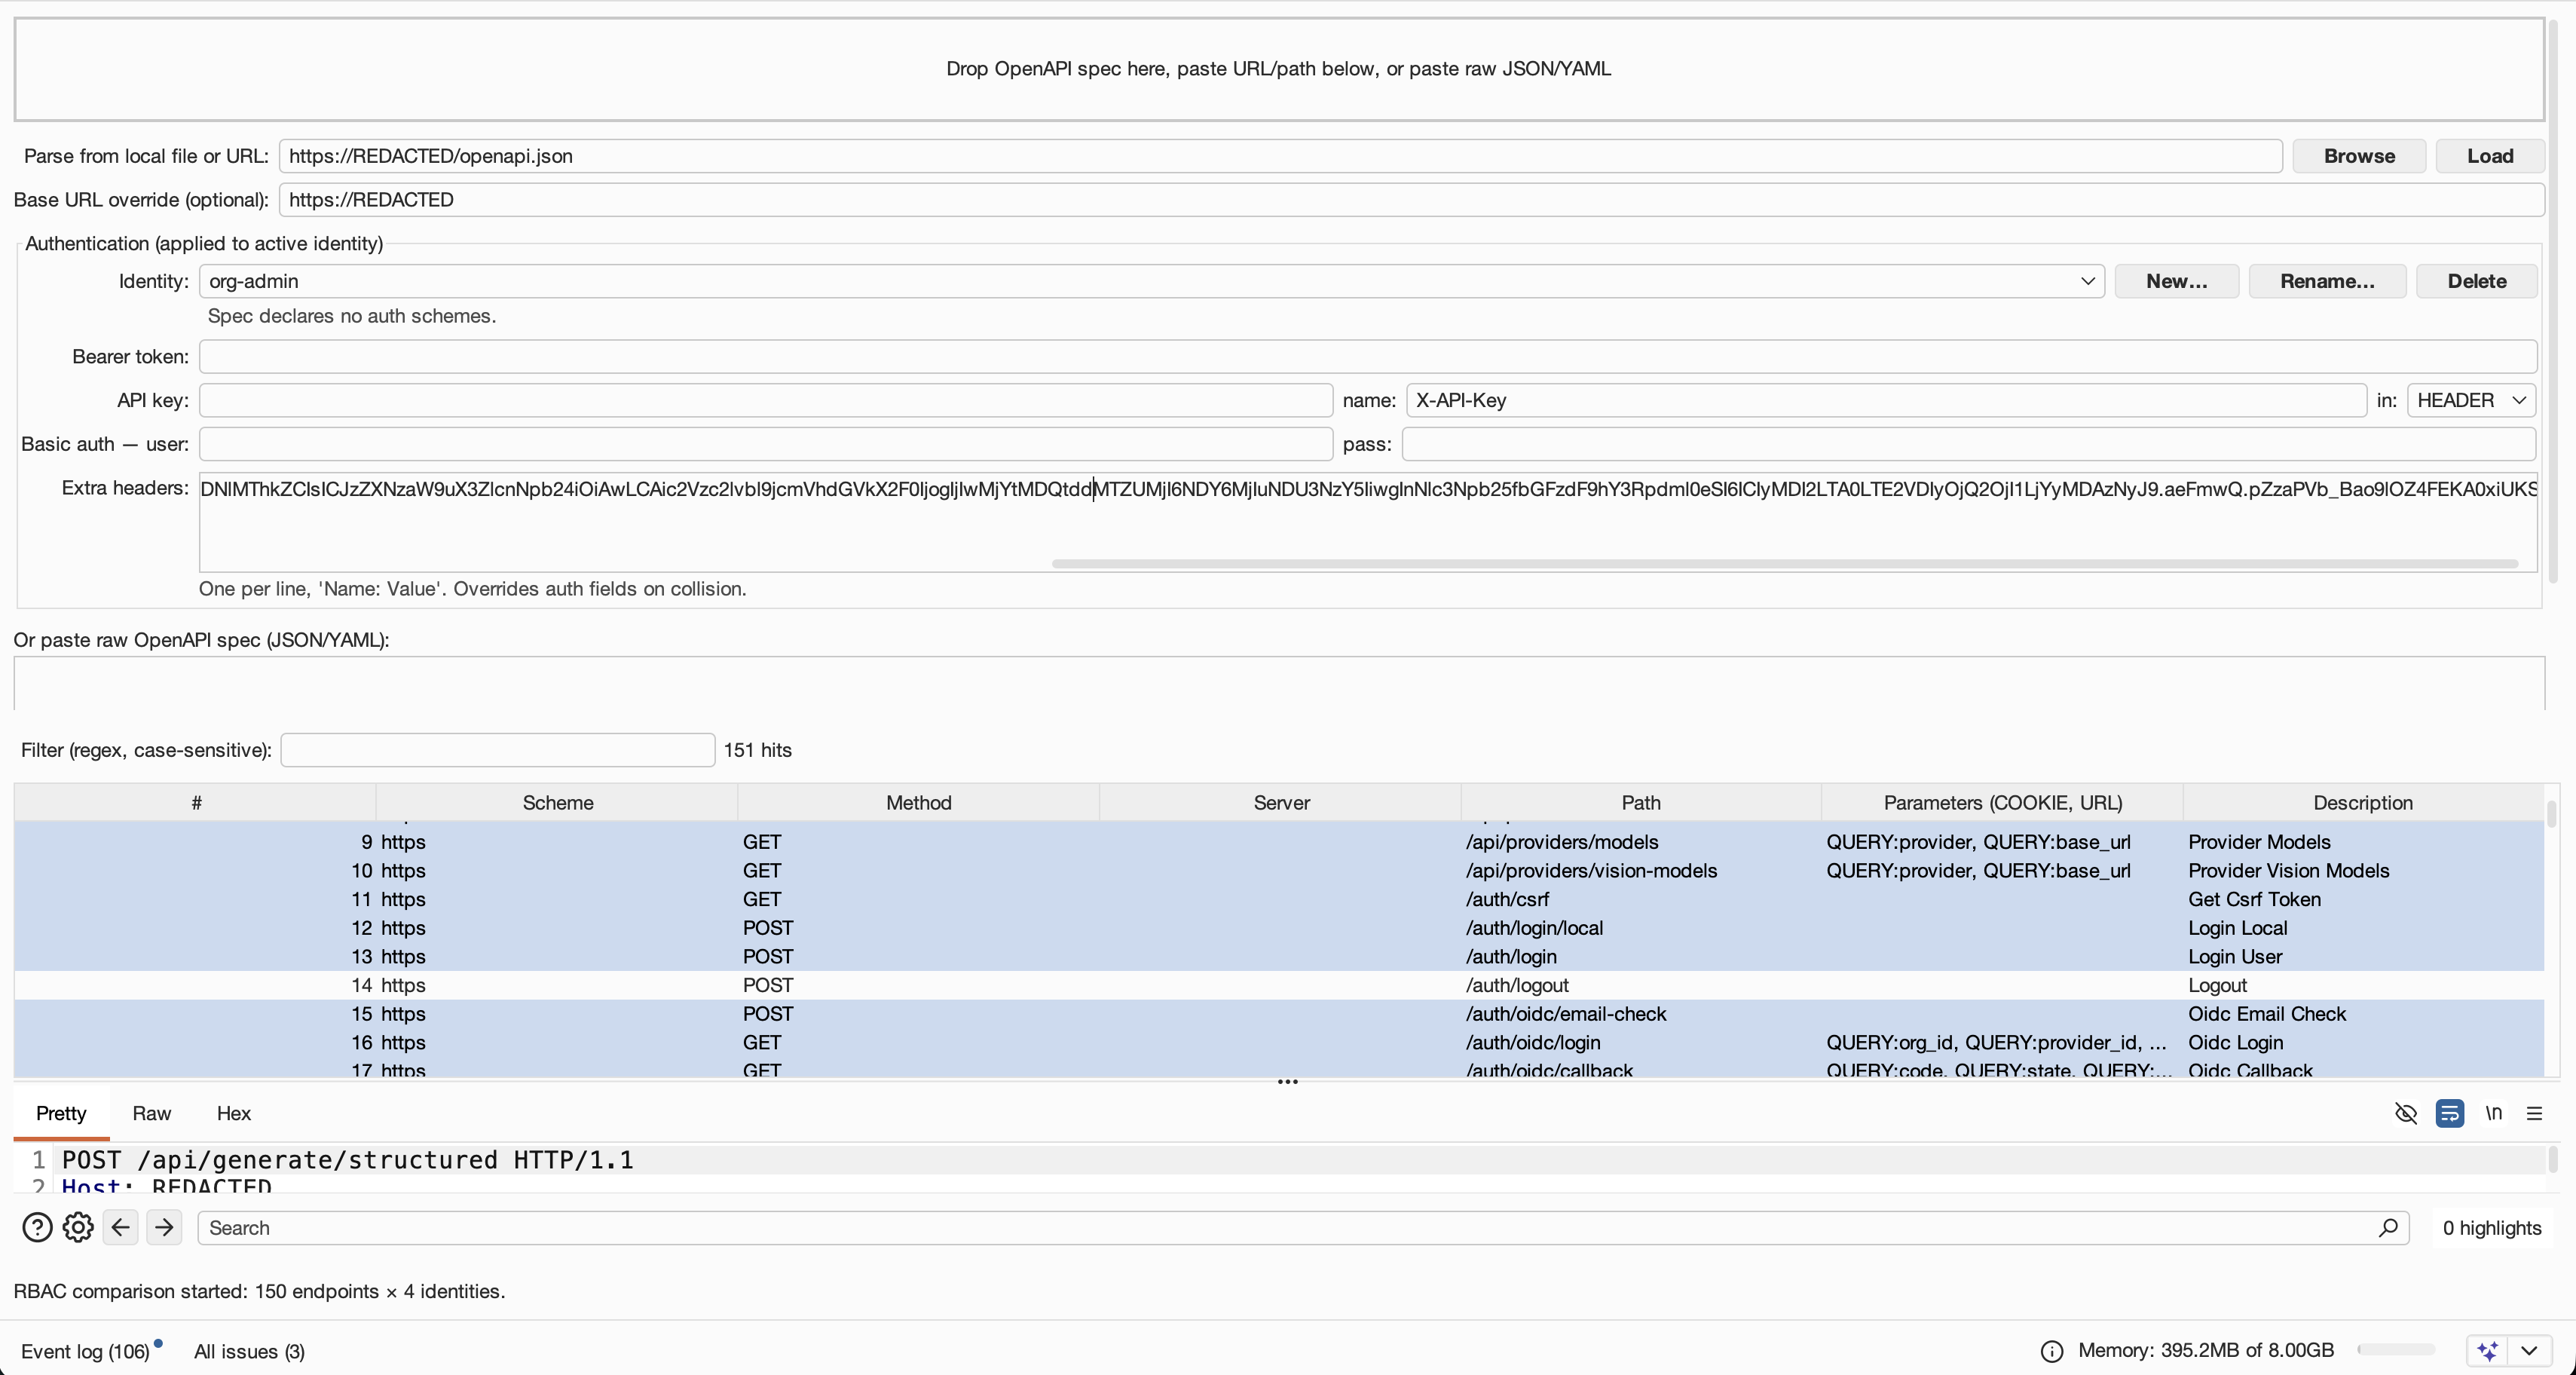Switch to the Hex tab
This screenshot has height=1375, width=2576.
point(234,1113)
